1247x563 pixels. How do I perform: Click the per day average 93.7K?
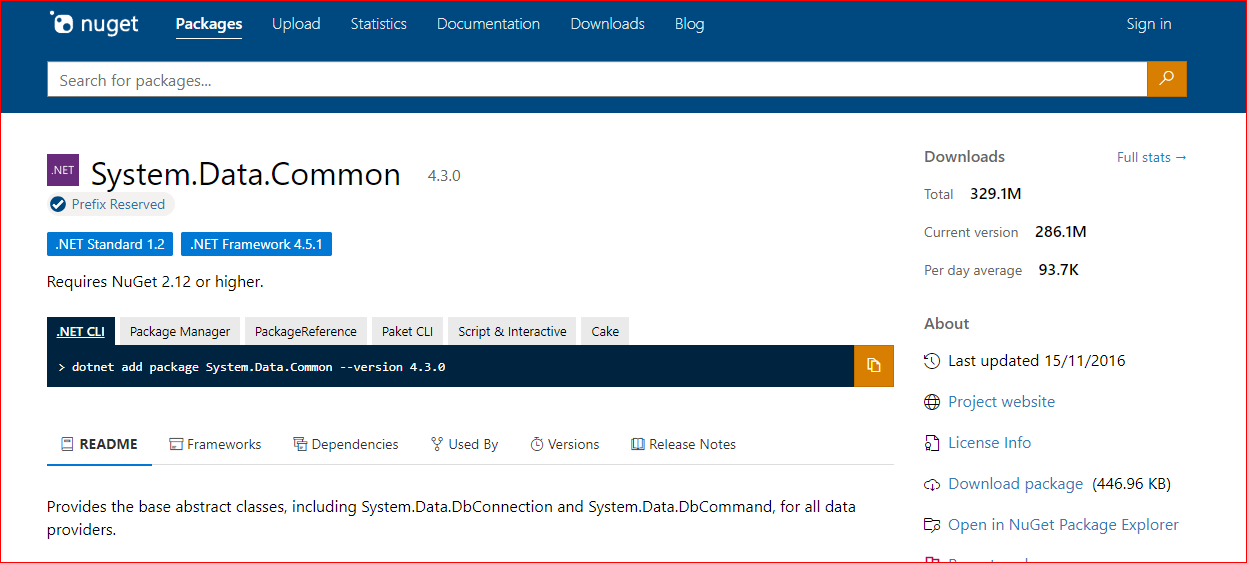[x=1058, y=270]
